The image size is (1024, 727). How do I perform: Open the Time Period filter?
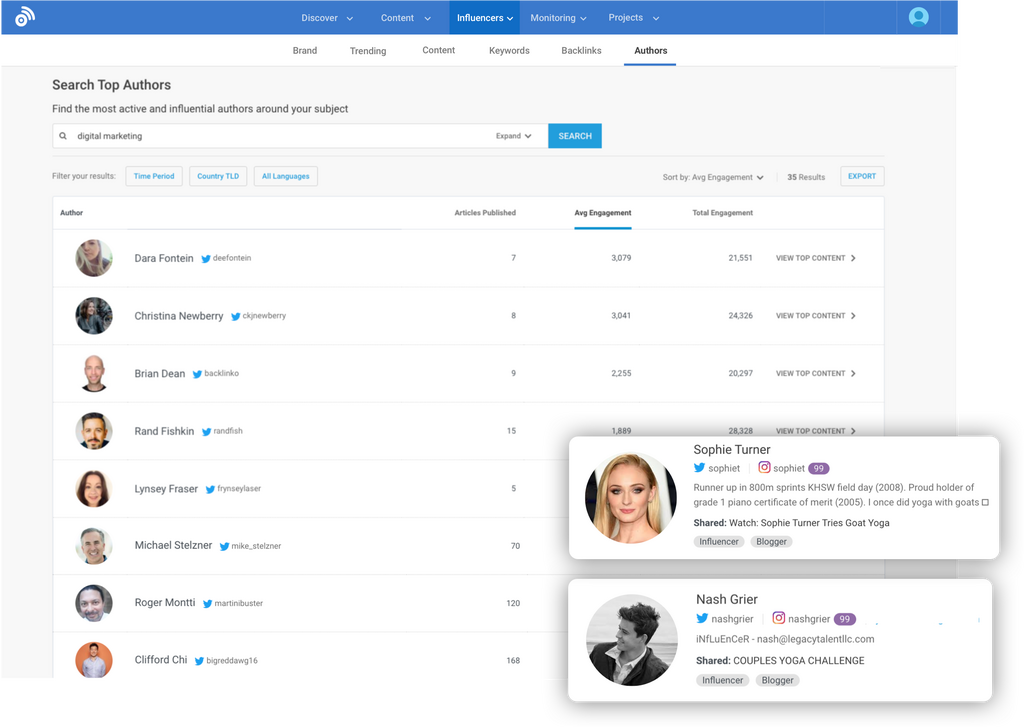click(154, 176)
